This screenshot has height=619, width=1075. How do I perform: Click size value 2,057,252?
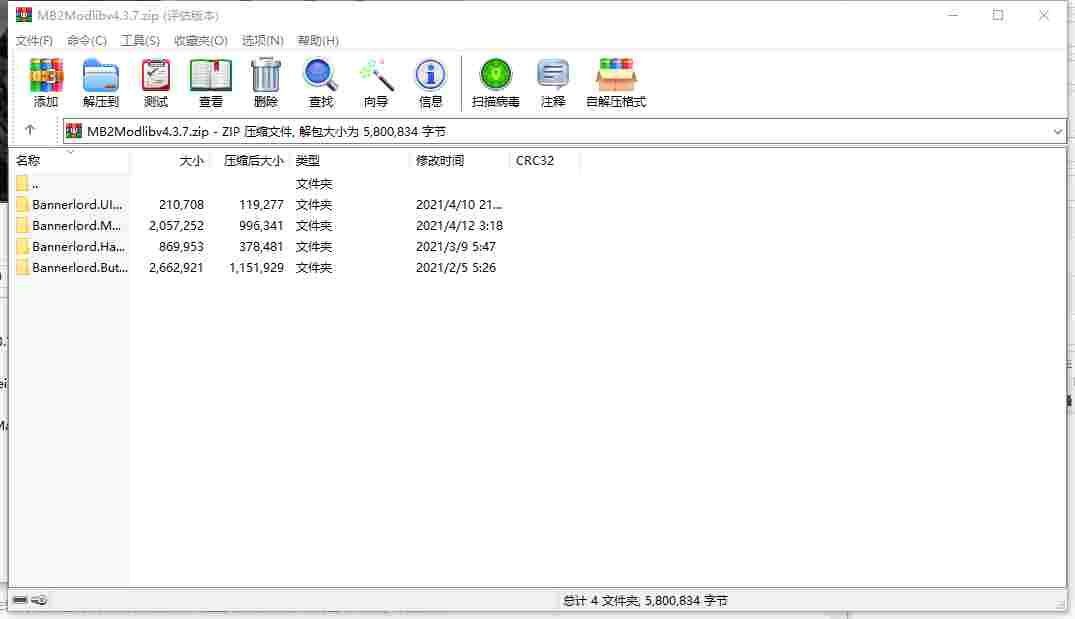click(x=176, y=226)
